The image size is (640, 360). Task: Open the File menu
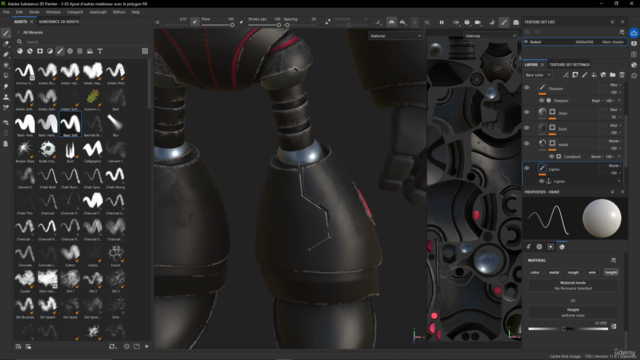tap(6, 12)
